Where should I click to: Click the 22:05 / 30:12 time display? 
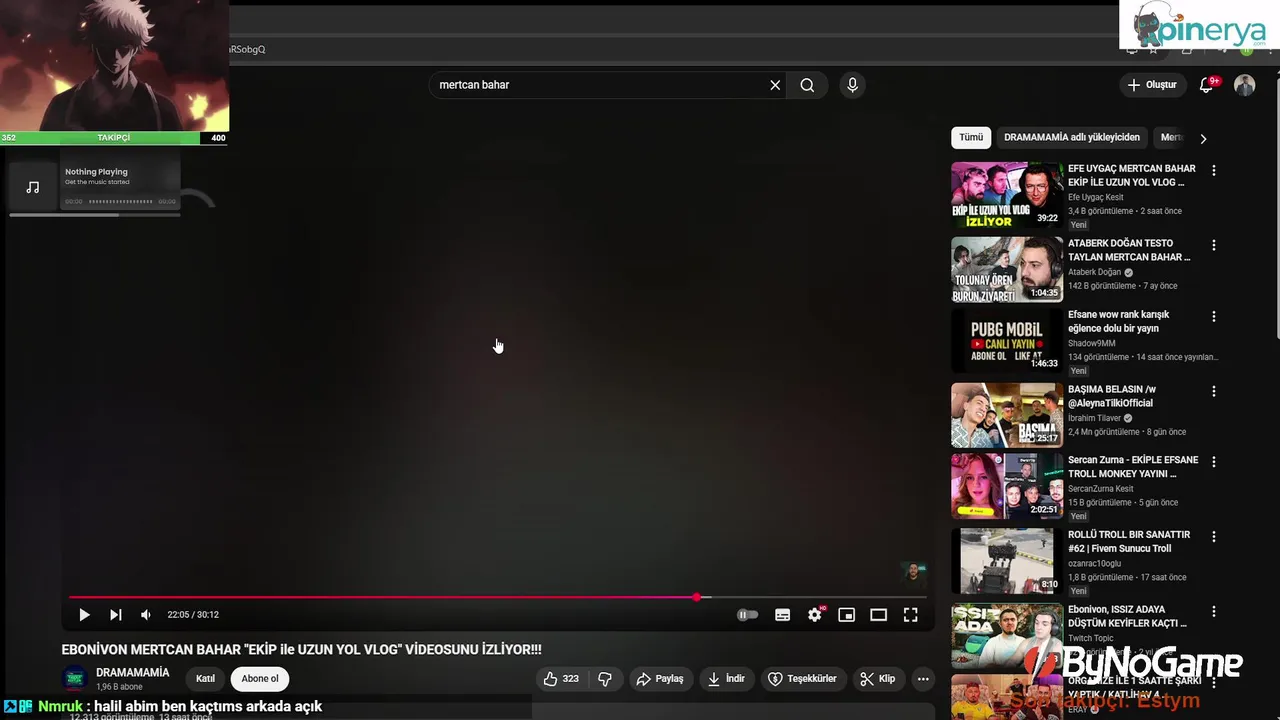193,615
